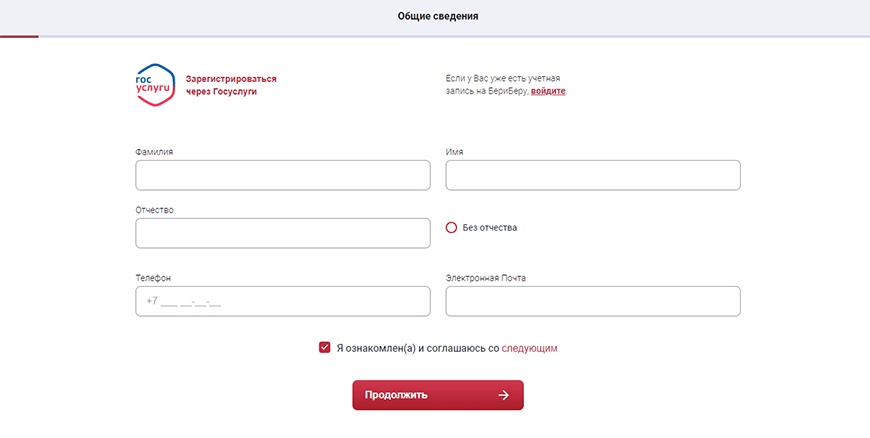
Task: Click the arrow icon inside Продолжить button
Action: [503, 395]
